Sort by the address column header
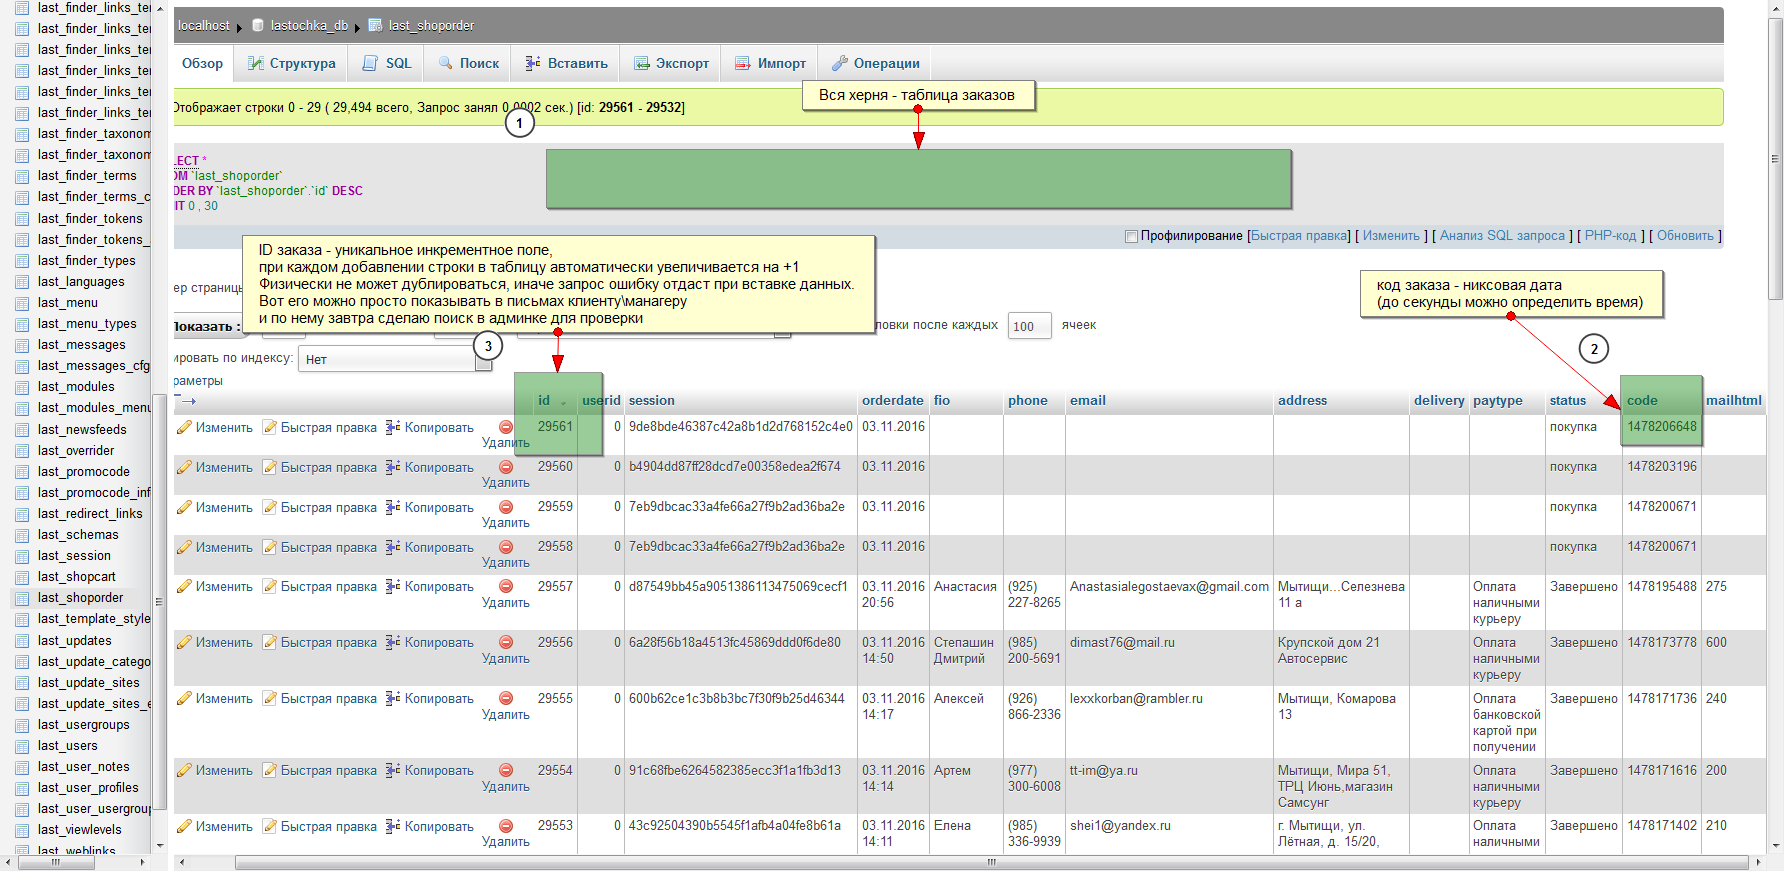Image resolution: width=1784 pixels, height=871 pixels. pyautogui.click(x=1303, y=400)
